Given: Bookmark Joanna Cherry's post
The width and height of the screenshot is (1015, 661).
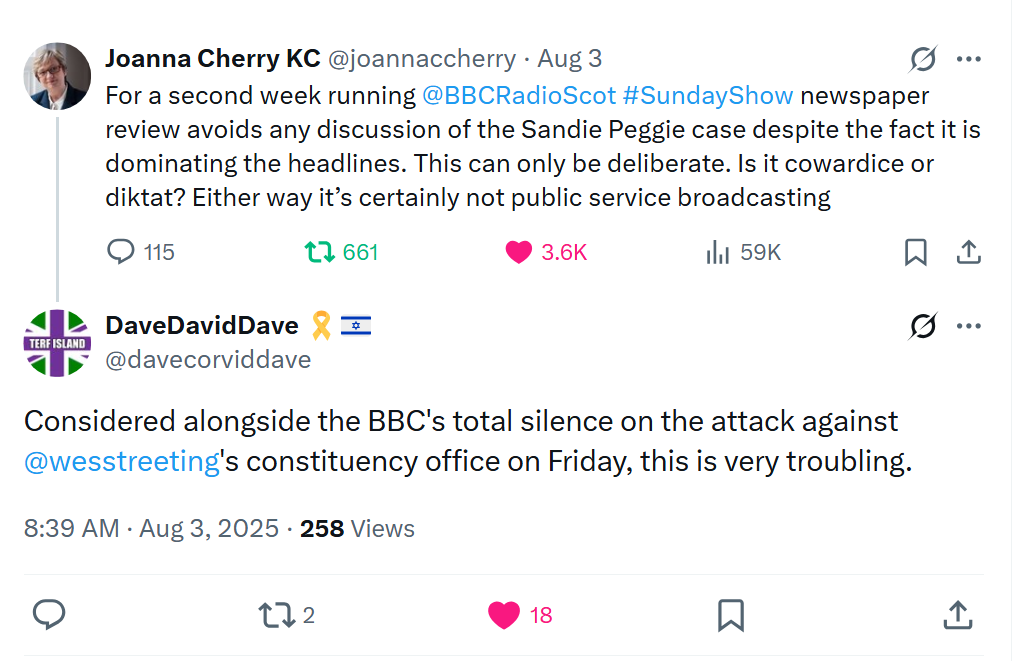Looking at the screenshot, I should coord(915,252).
